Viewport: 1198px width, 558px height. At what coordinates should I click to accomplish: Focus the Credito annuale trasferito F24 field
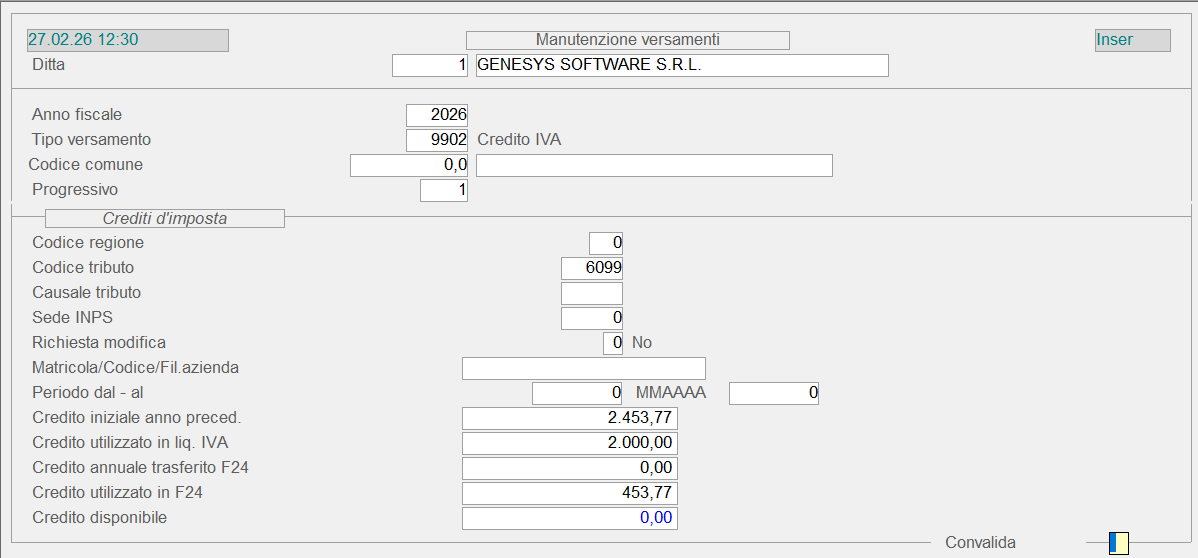[x=570, y=468]
